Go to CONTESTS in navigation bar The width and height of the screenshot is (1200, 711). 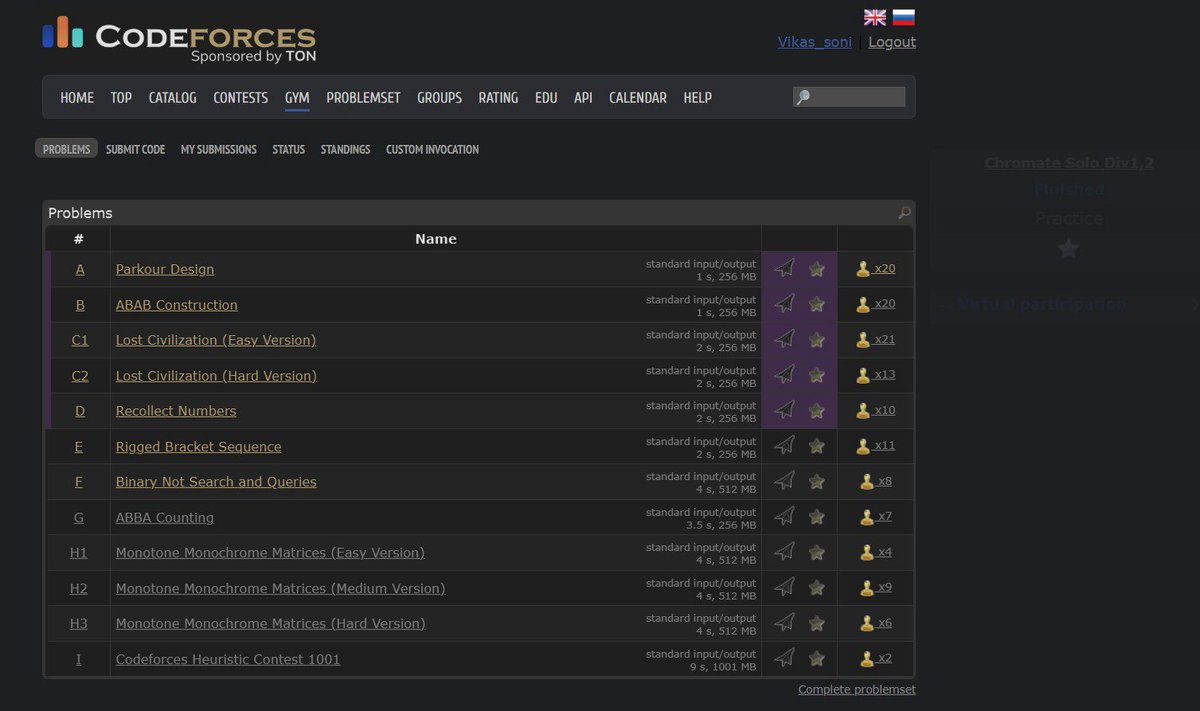point(241,97)
